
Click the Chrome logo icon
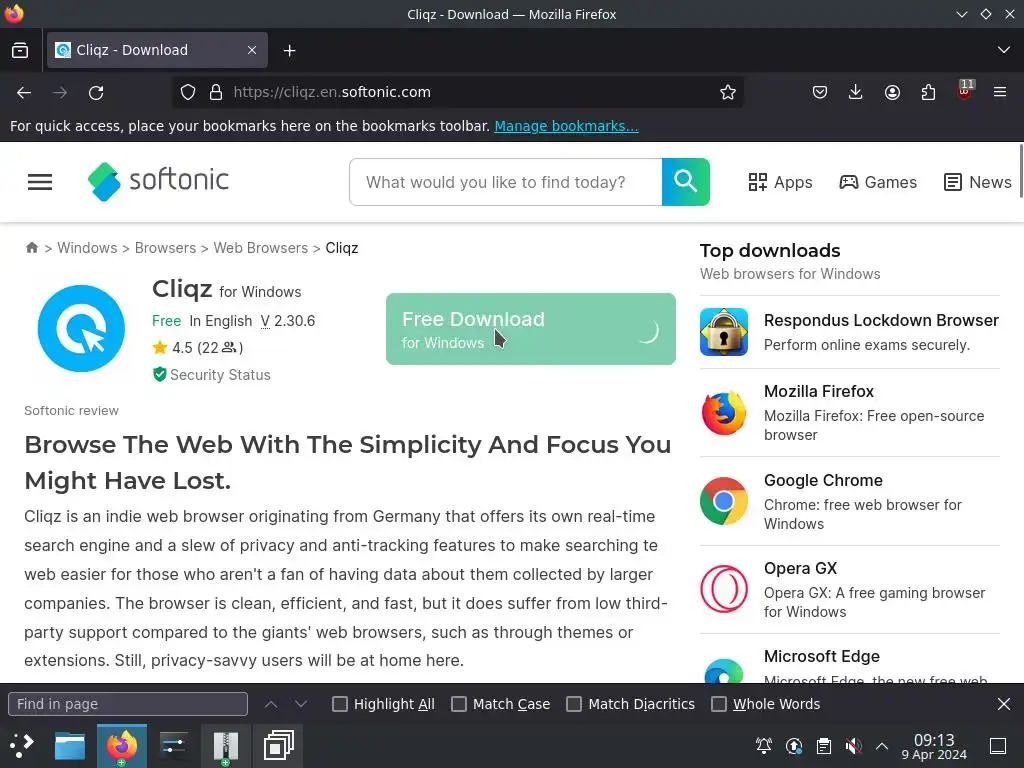click(x=724, y=501)
